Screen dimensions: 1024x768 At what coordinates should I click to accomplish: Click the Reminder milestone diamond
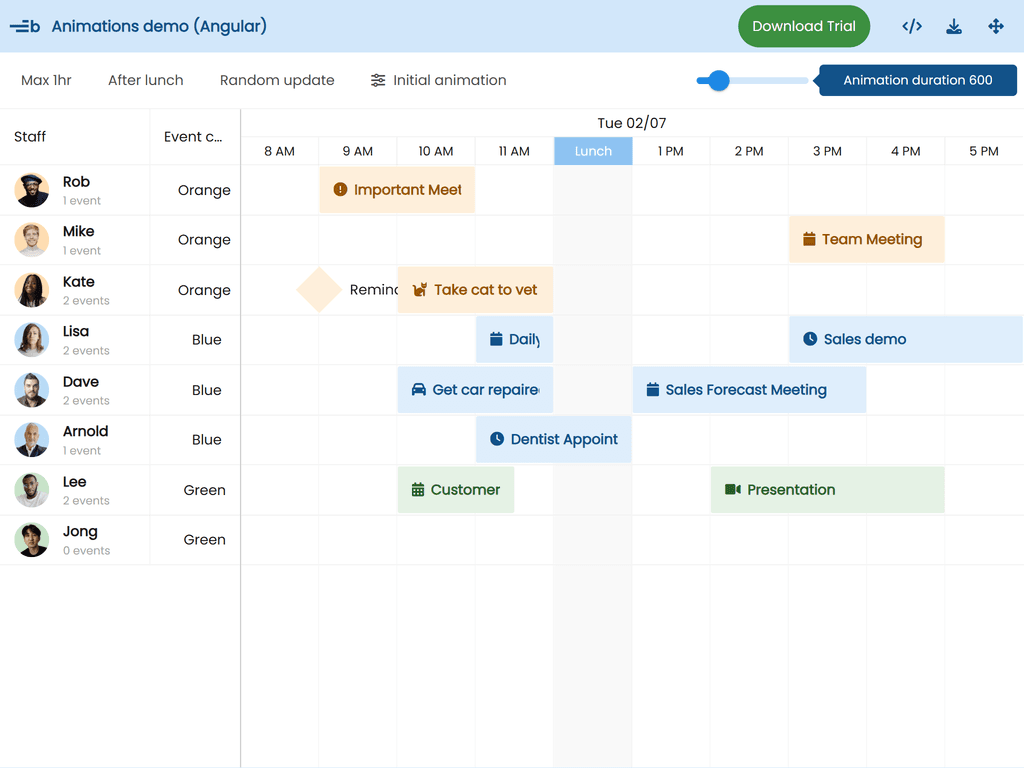[x=319, y=290]
